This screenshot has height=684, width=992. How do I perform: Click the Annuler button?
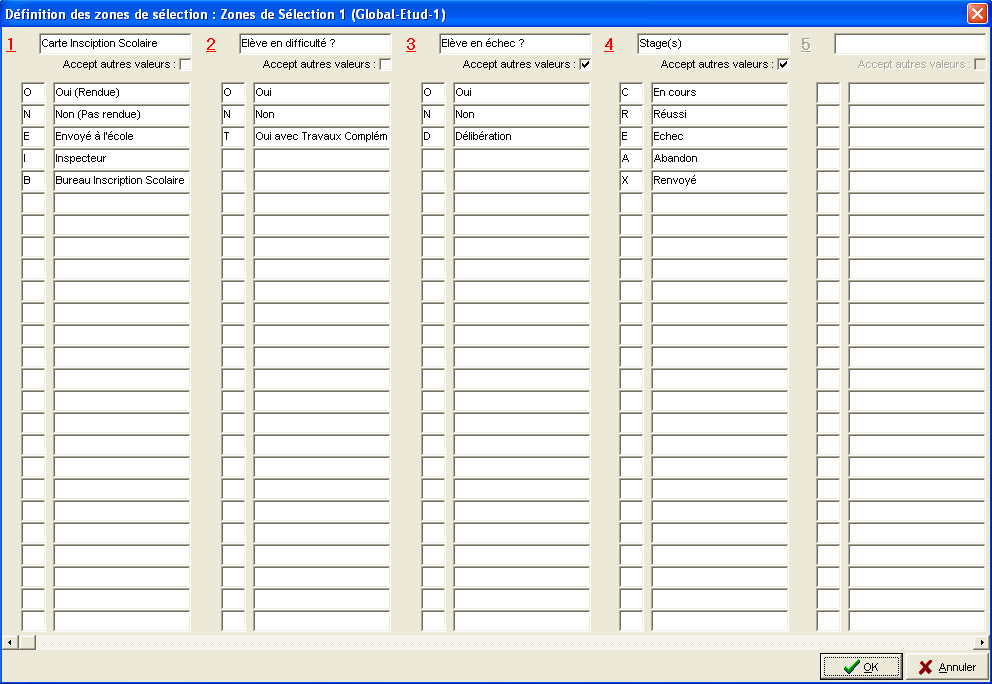click(x=946, y=666)
